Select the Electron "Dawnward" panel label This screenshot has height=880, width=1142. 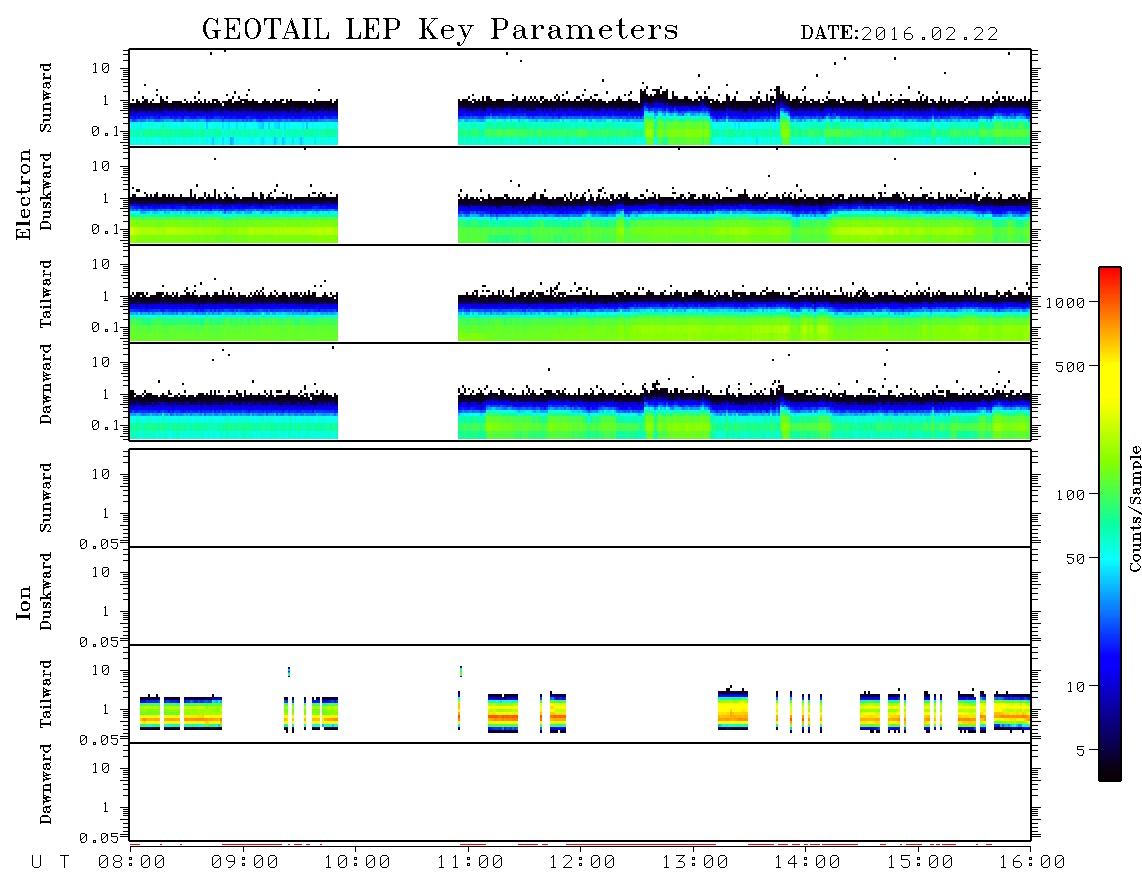46,384
